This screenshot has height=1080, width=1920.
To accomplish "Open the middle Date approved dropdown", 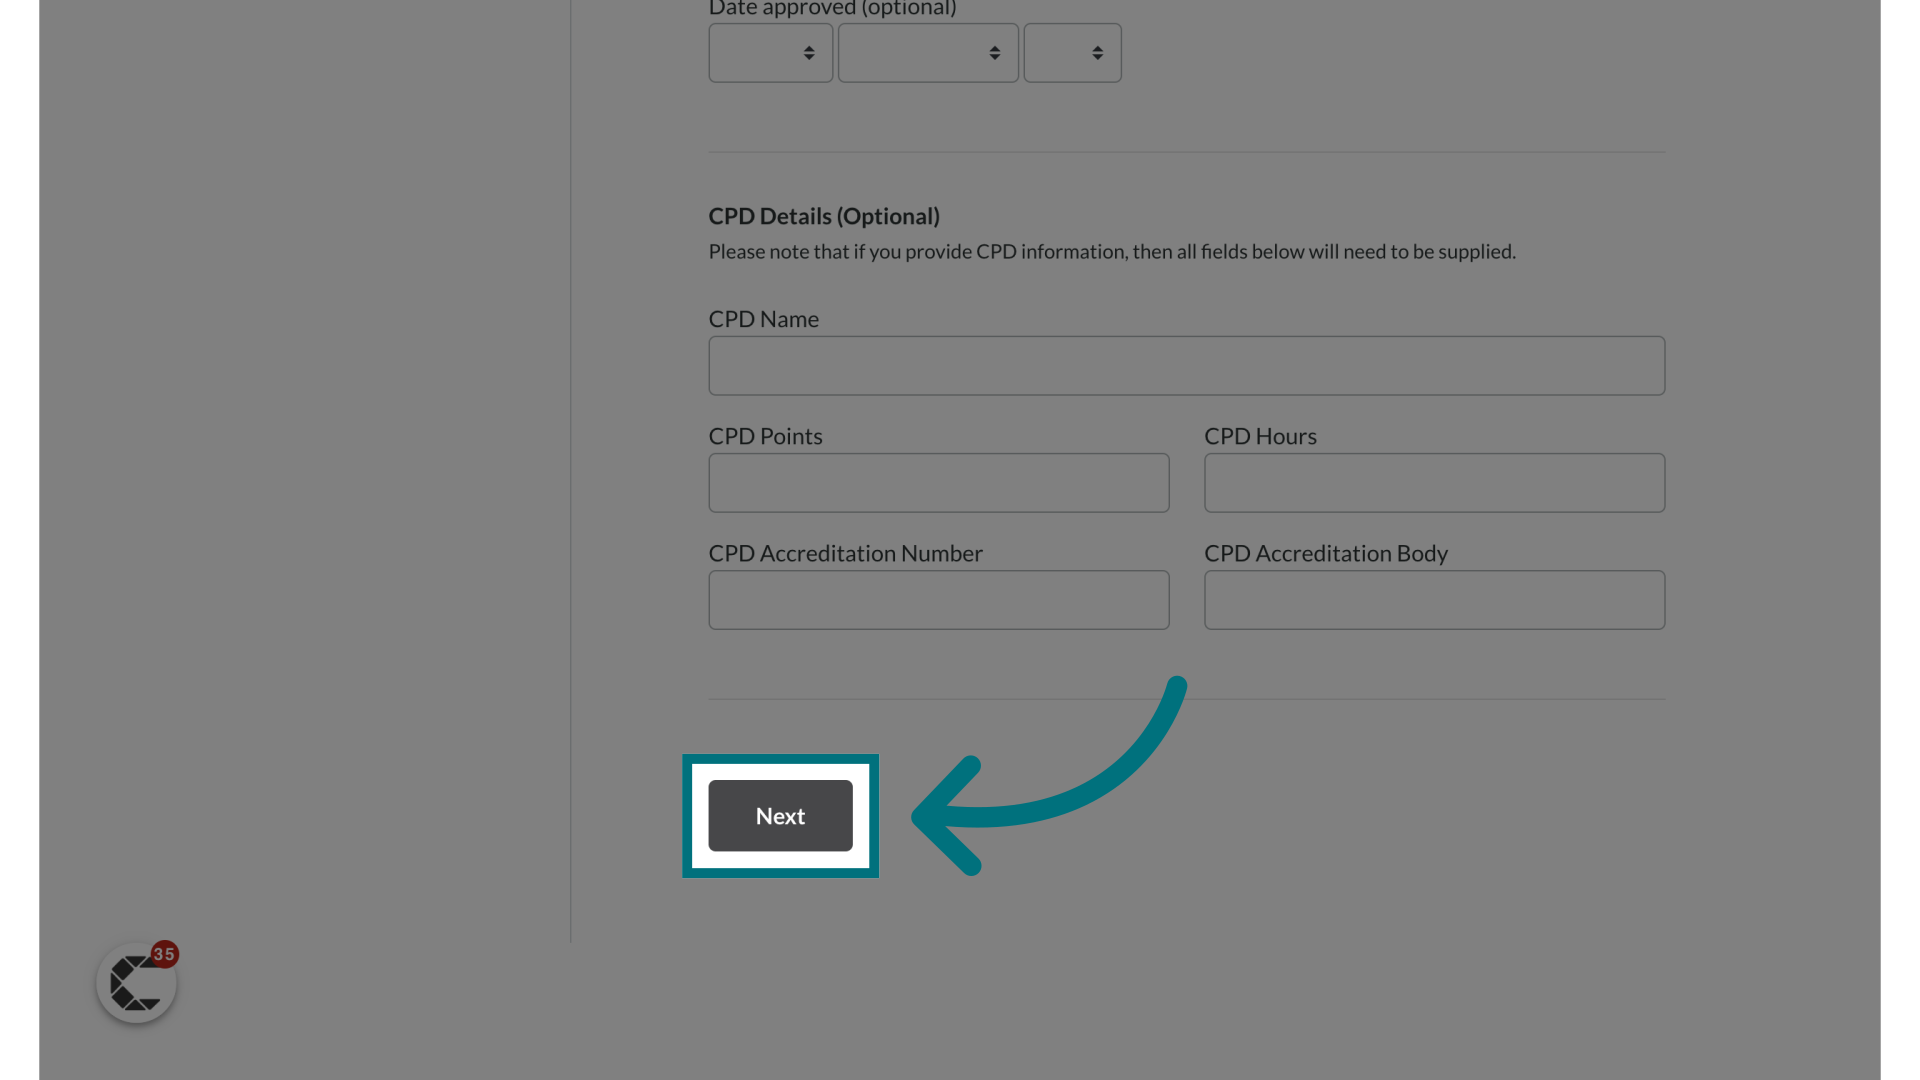I will coord(928,53).
